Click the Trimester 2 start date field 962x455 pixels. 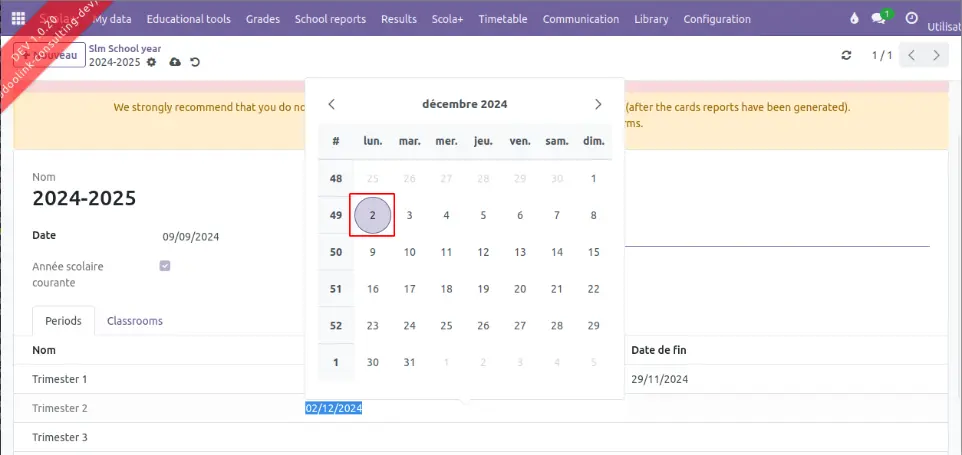(334, 408)
